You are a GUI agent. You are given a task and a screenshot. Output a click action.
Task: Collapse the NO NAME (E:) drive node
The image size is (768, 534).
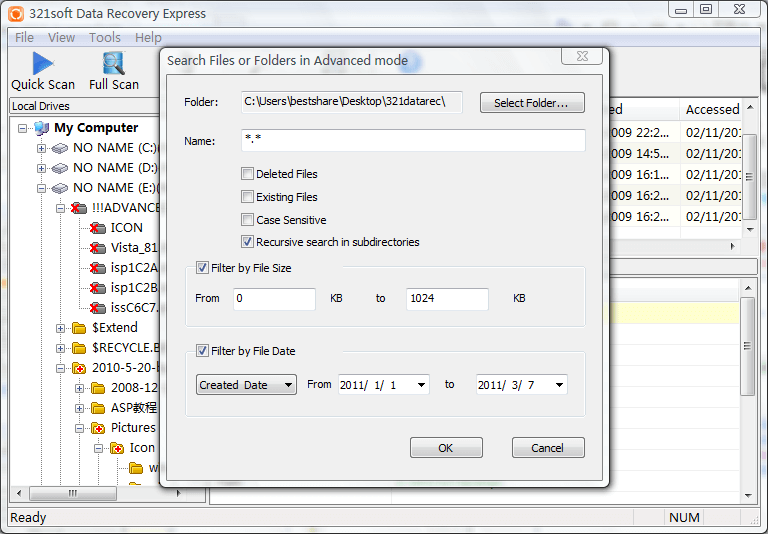point(41,188)
